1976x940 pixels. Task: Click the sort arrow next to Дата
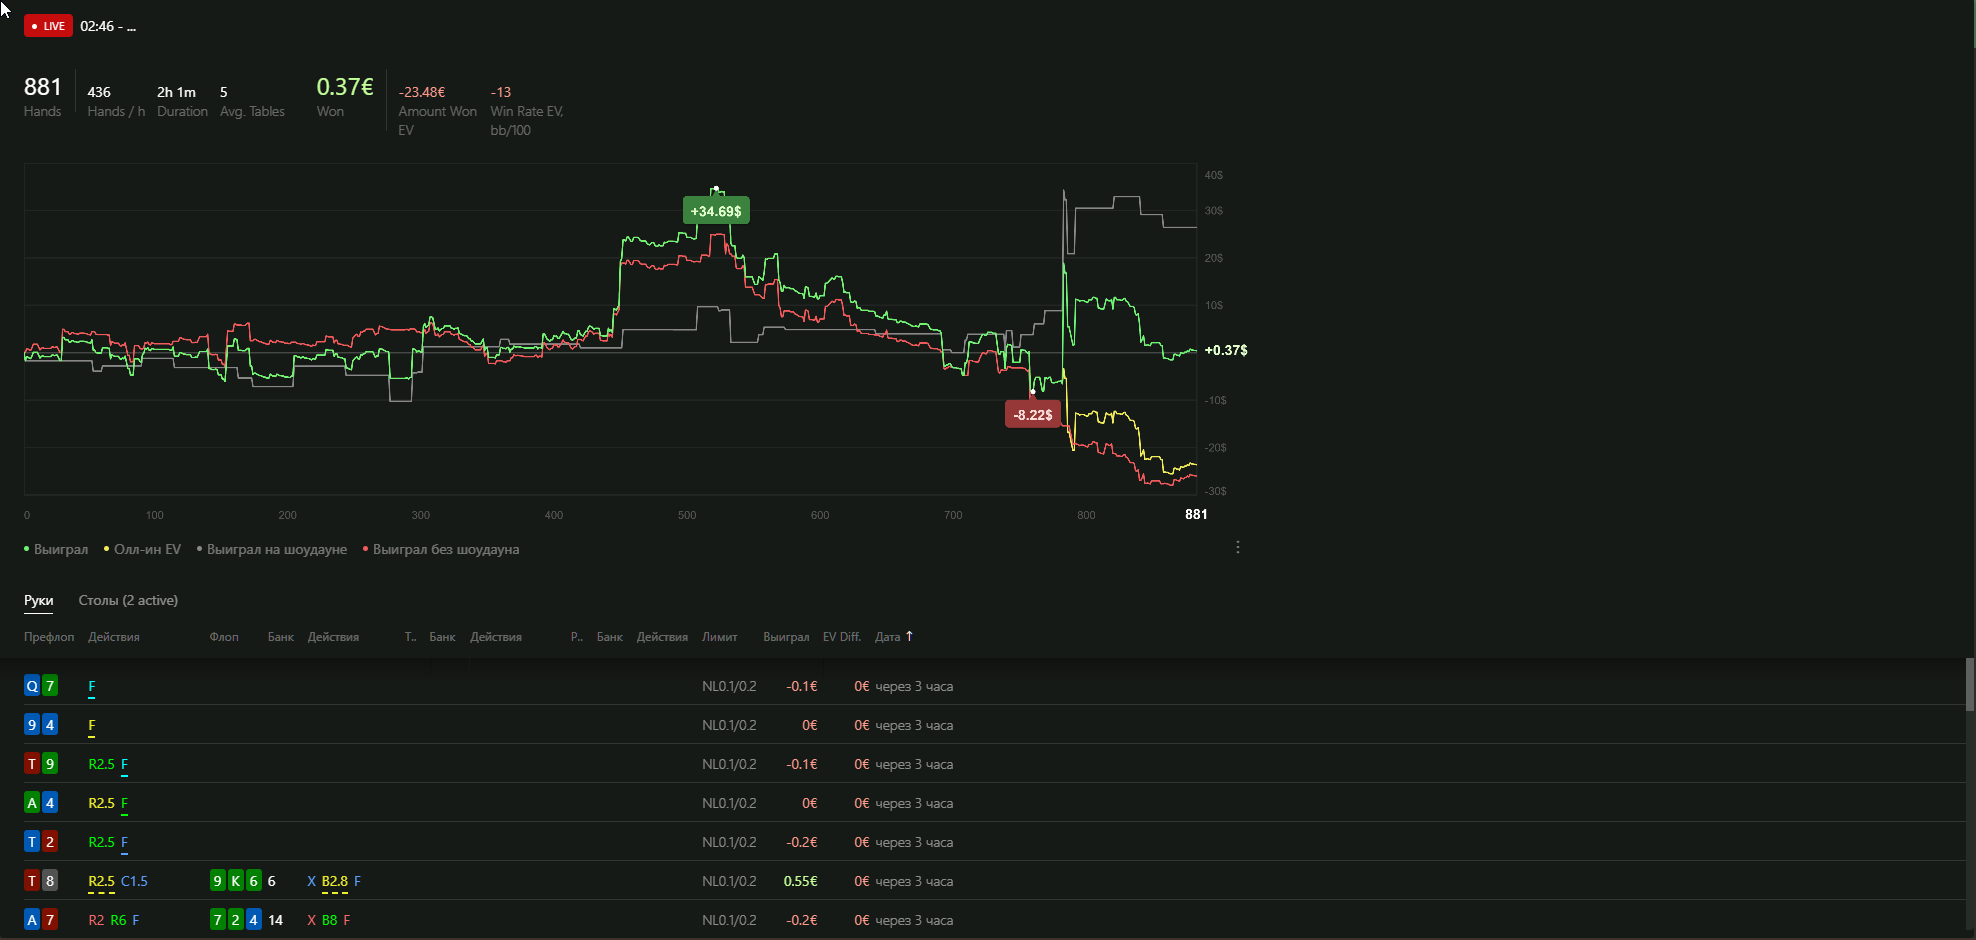coord(909,636)
